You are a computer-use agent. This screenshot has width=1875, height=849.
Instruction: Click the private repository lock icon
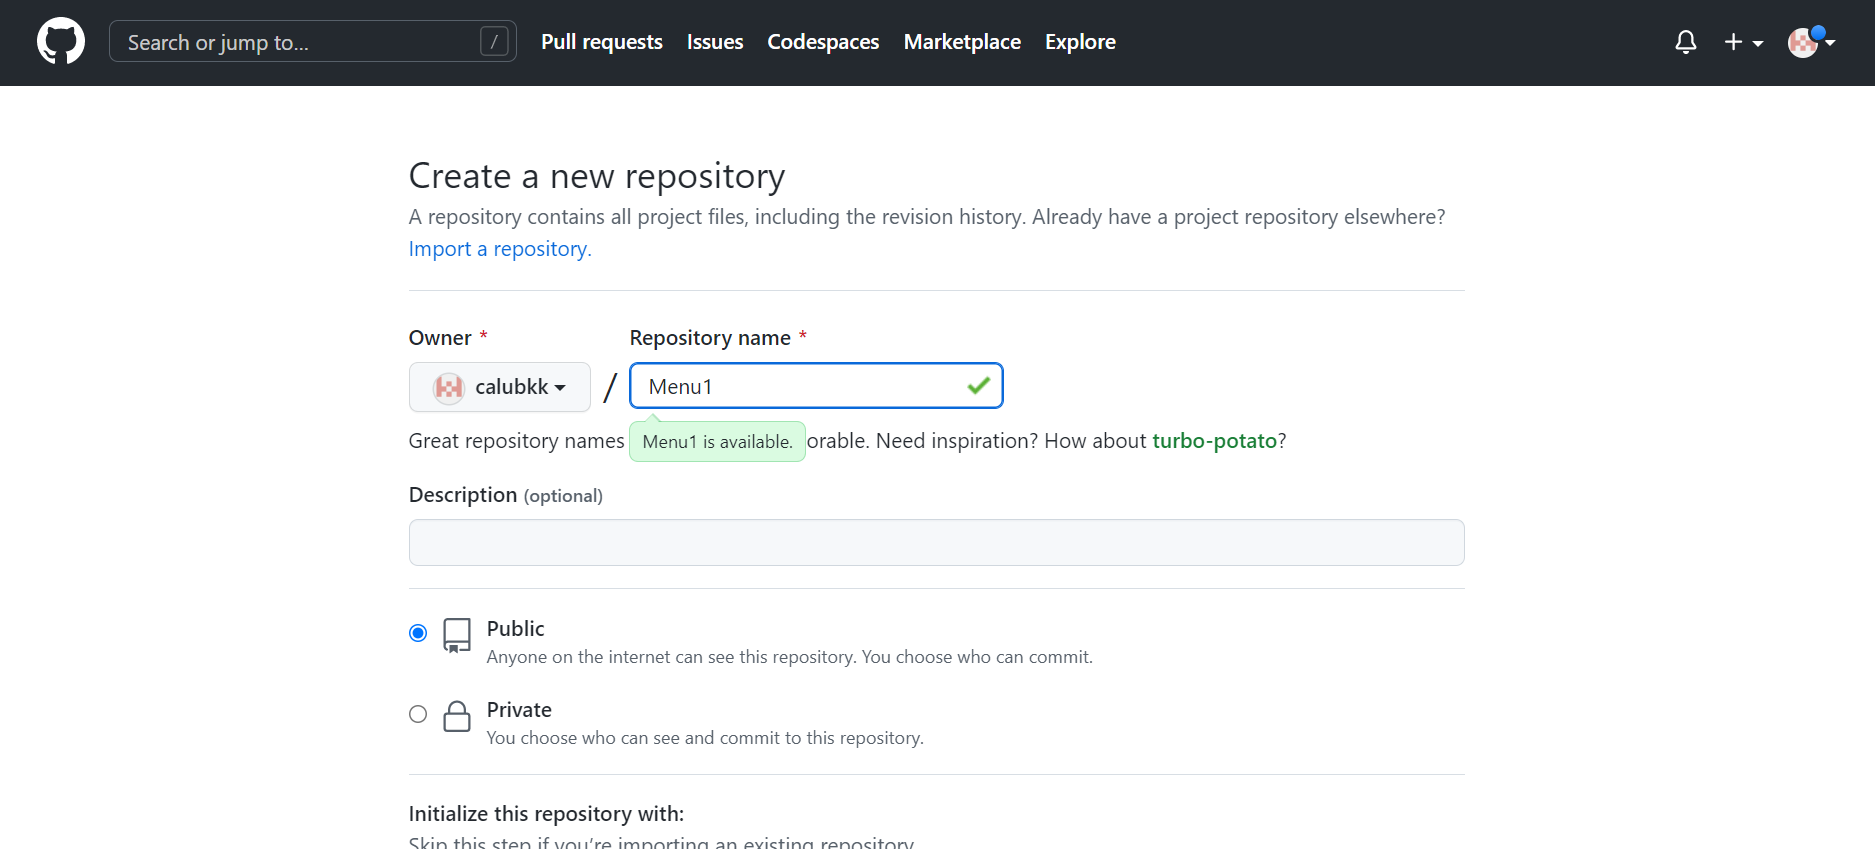pyautogui.click(x=457, y=716)
